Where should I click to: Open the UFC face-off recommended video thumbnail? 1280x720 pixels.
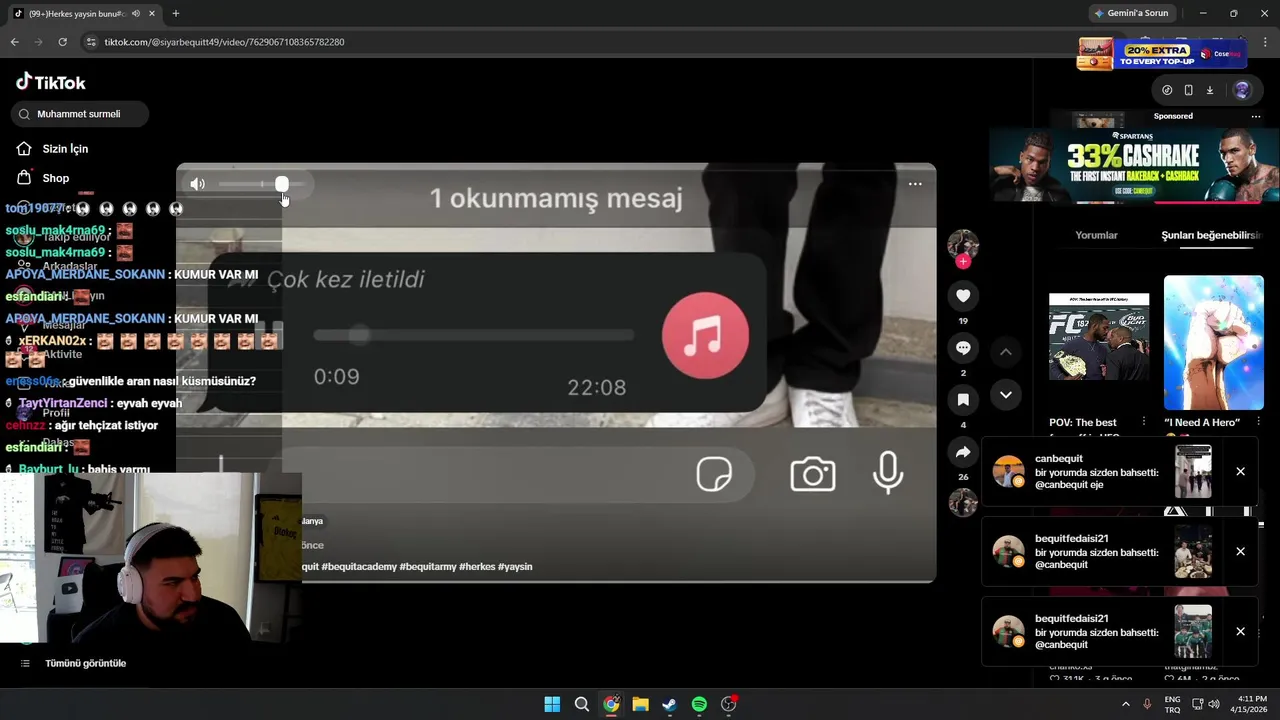pyautogui.click(x=1099, y=337)
